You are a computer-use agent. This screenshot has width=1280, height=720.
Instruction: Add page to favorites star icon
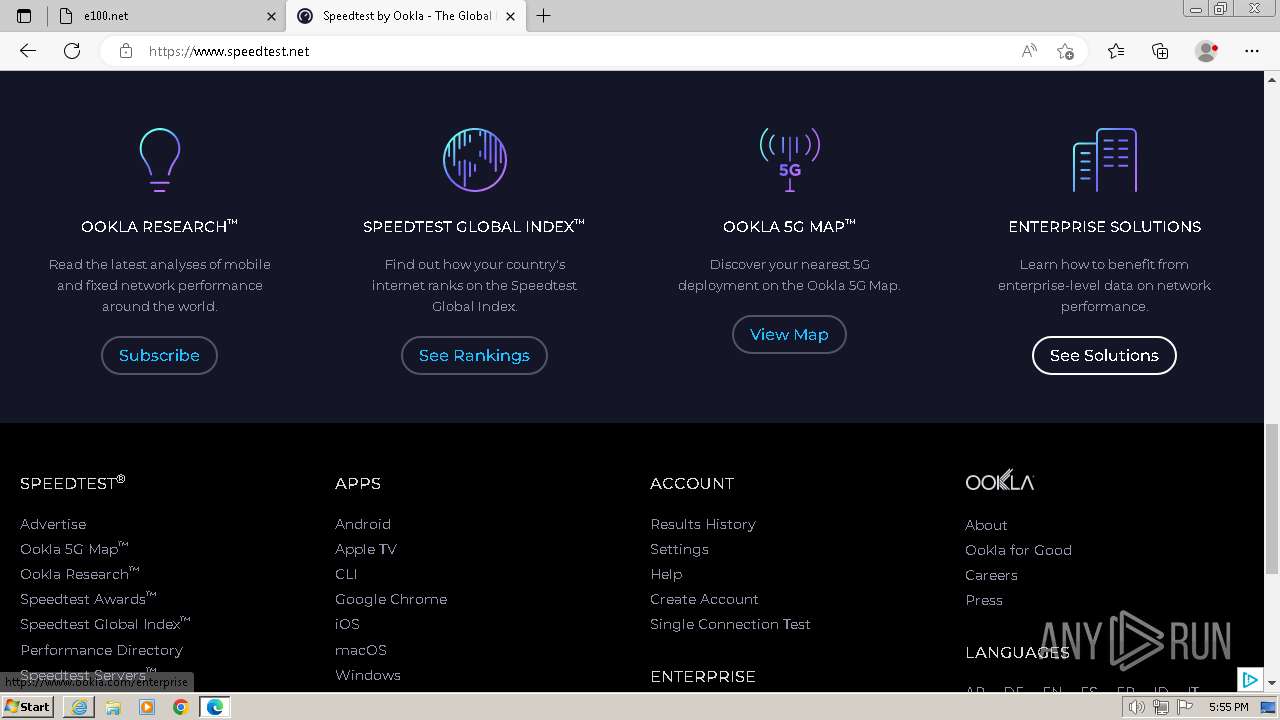point(1065,51)
